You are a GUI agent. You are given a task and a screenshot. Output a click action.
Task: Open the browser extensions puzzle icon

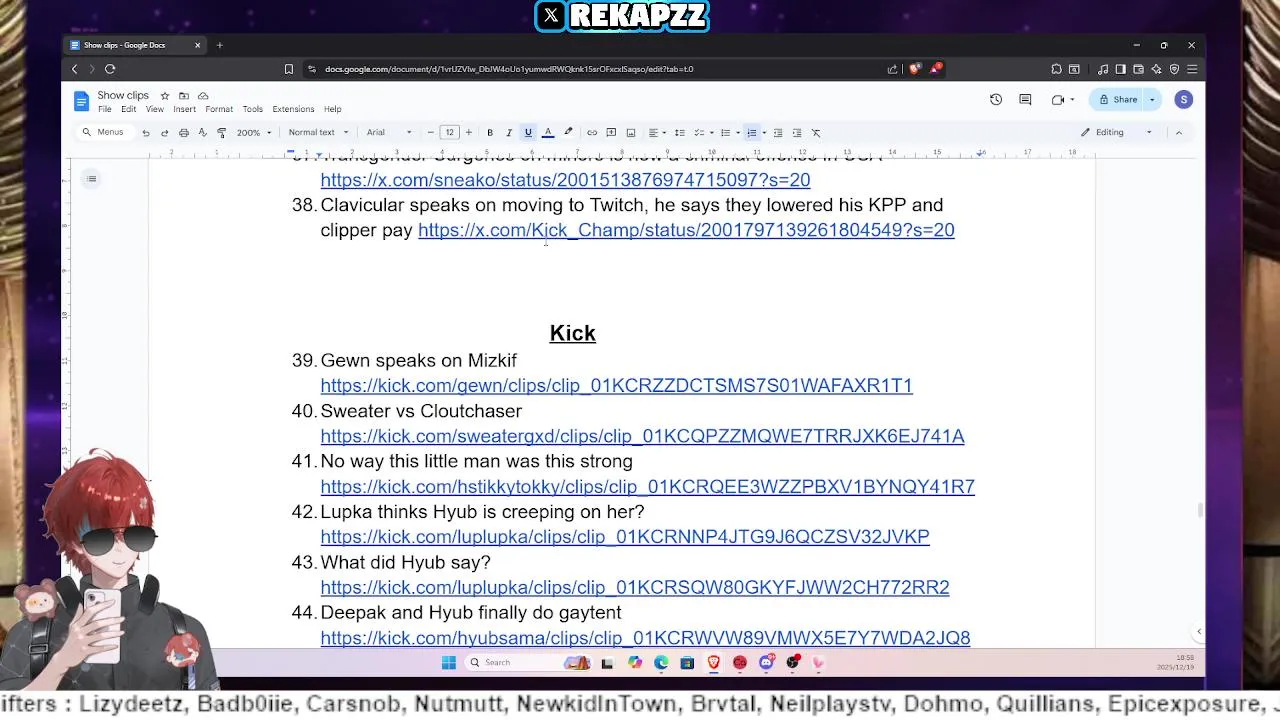[1056, 69]
